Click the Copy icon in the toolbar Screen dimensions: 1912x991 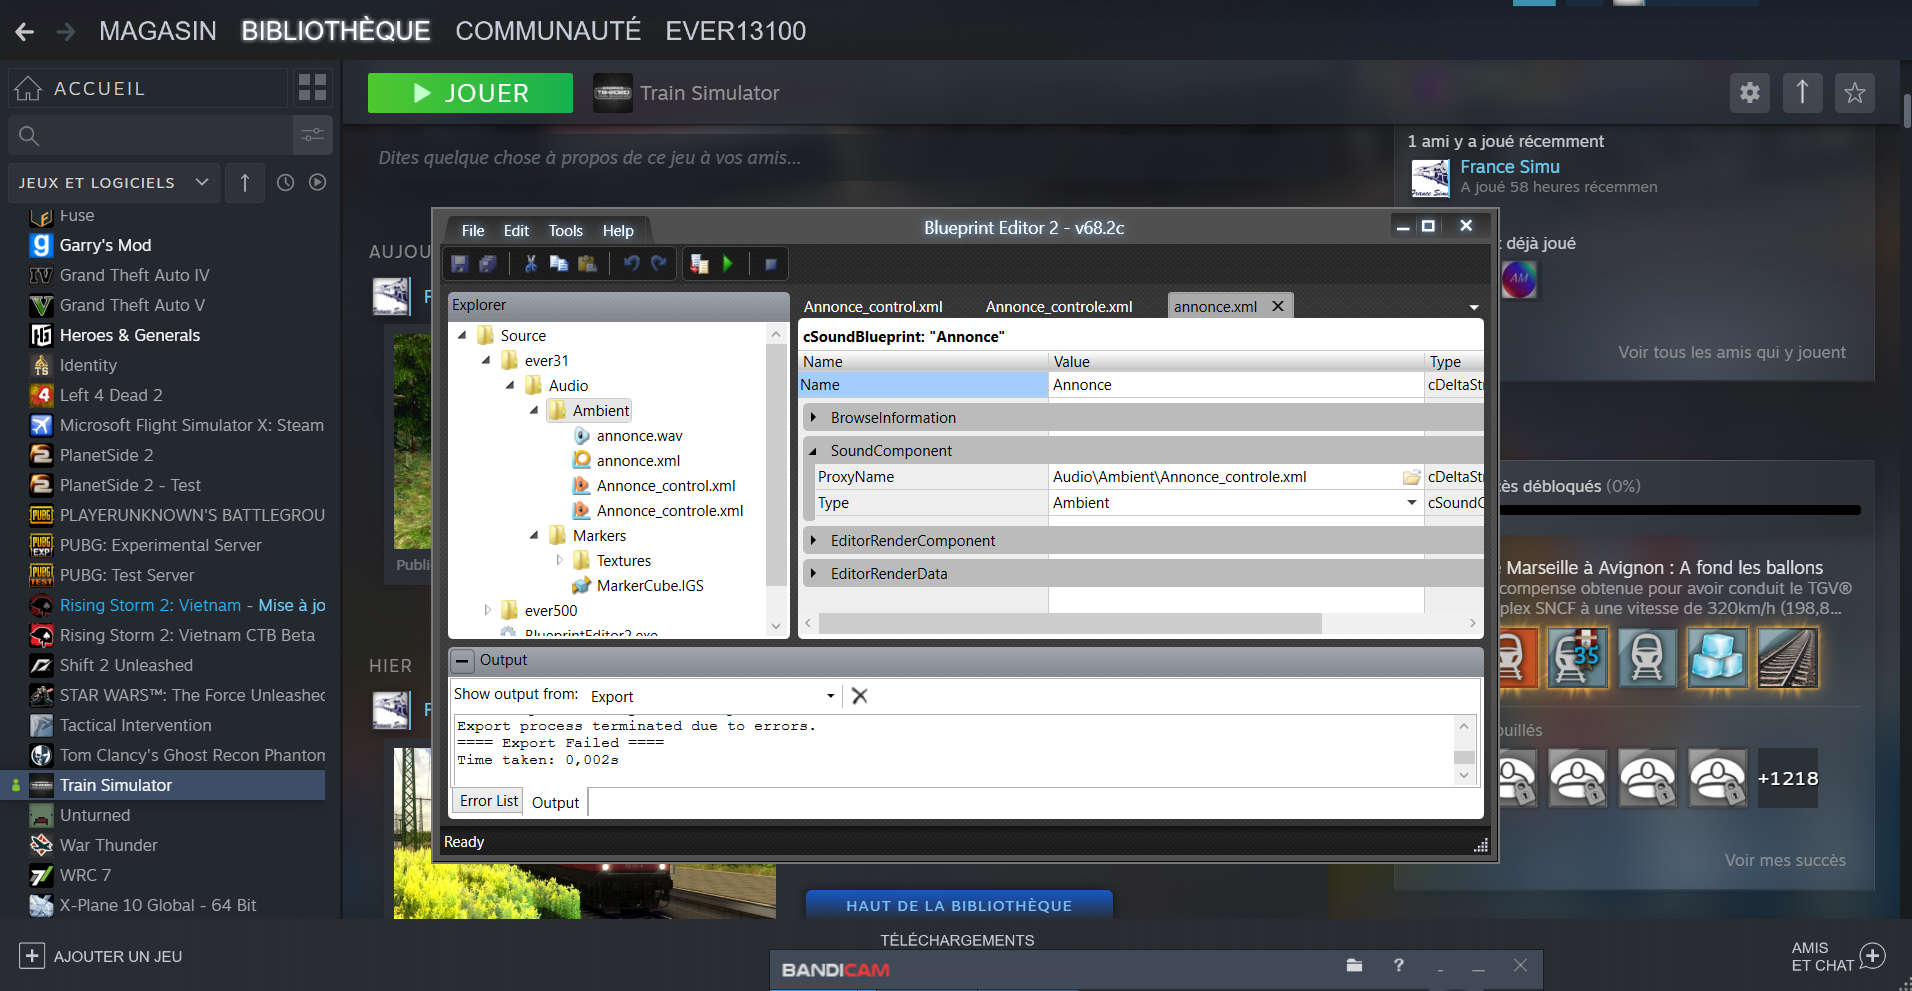[559, 264]
